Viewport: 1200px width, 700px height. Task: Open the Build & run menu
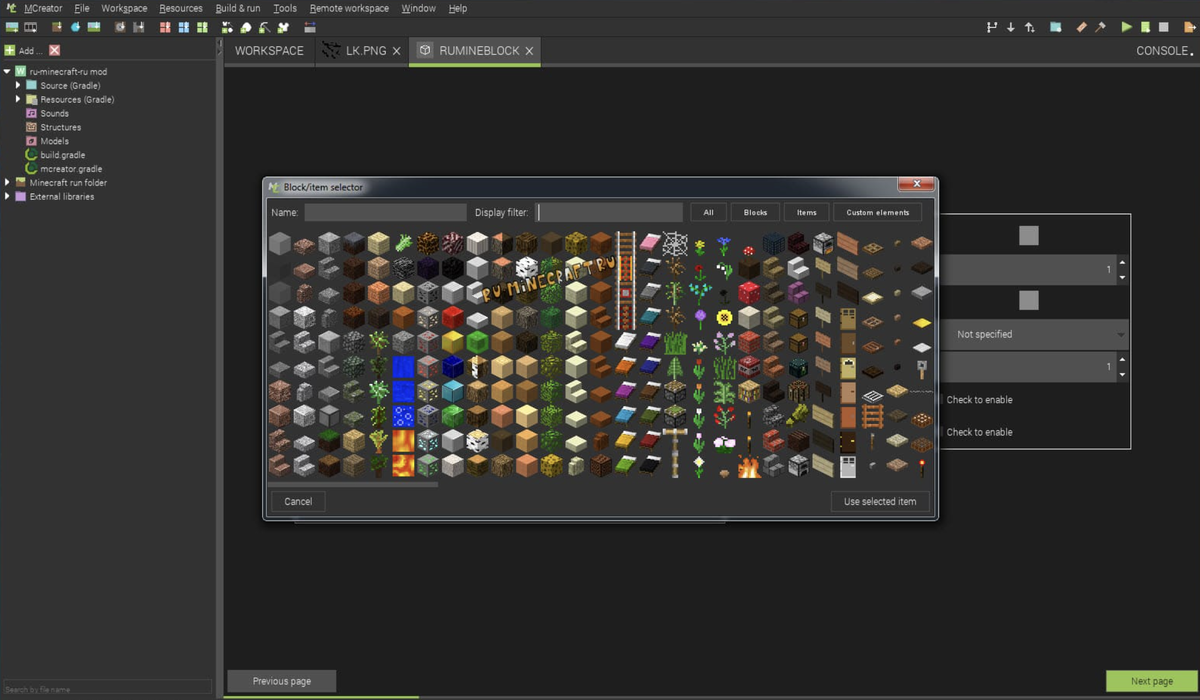click(x=238, y=8)
